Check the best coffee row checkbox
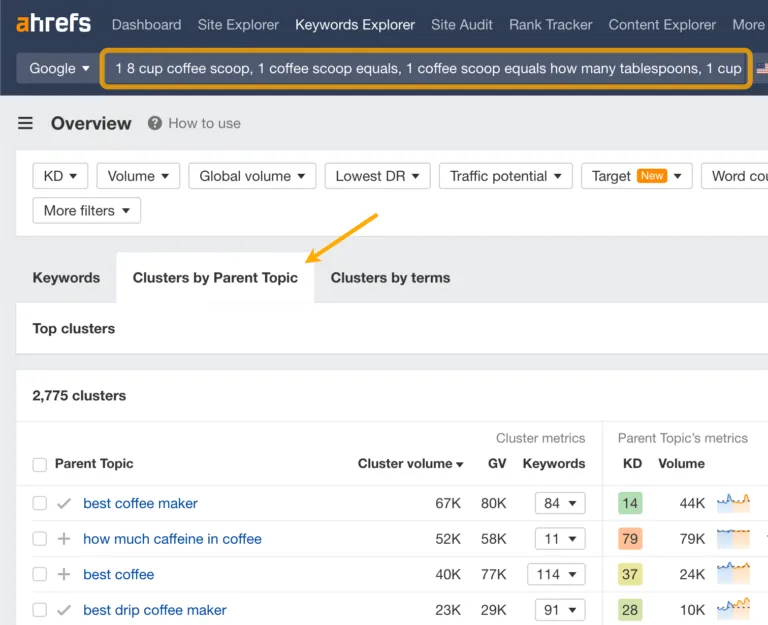768x625 pixels. (x=40, y=574)
